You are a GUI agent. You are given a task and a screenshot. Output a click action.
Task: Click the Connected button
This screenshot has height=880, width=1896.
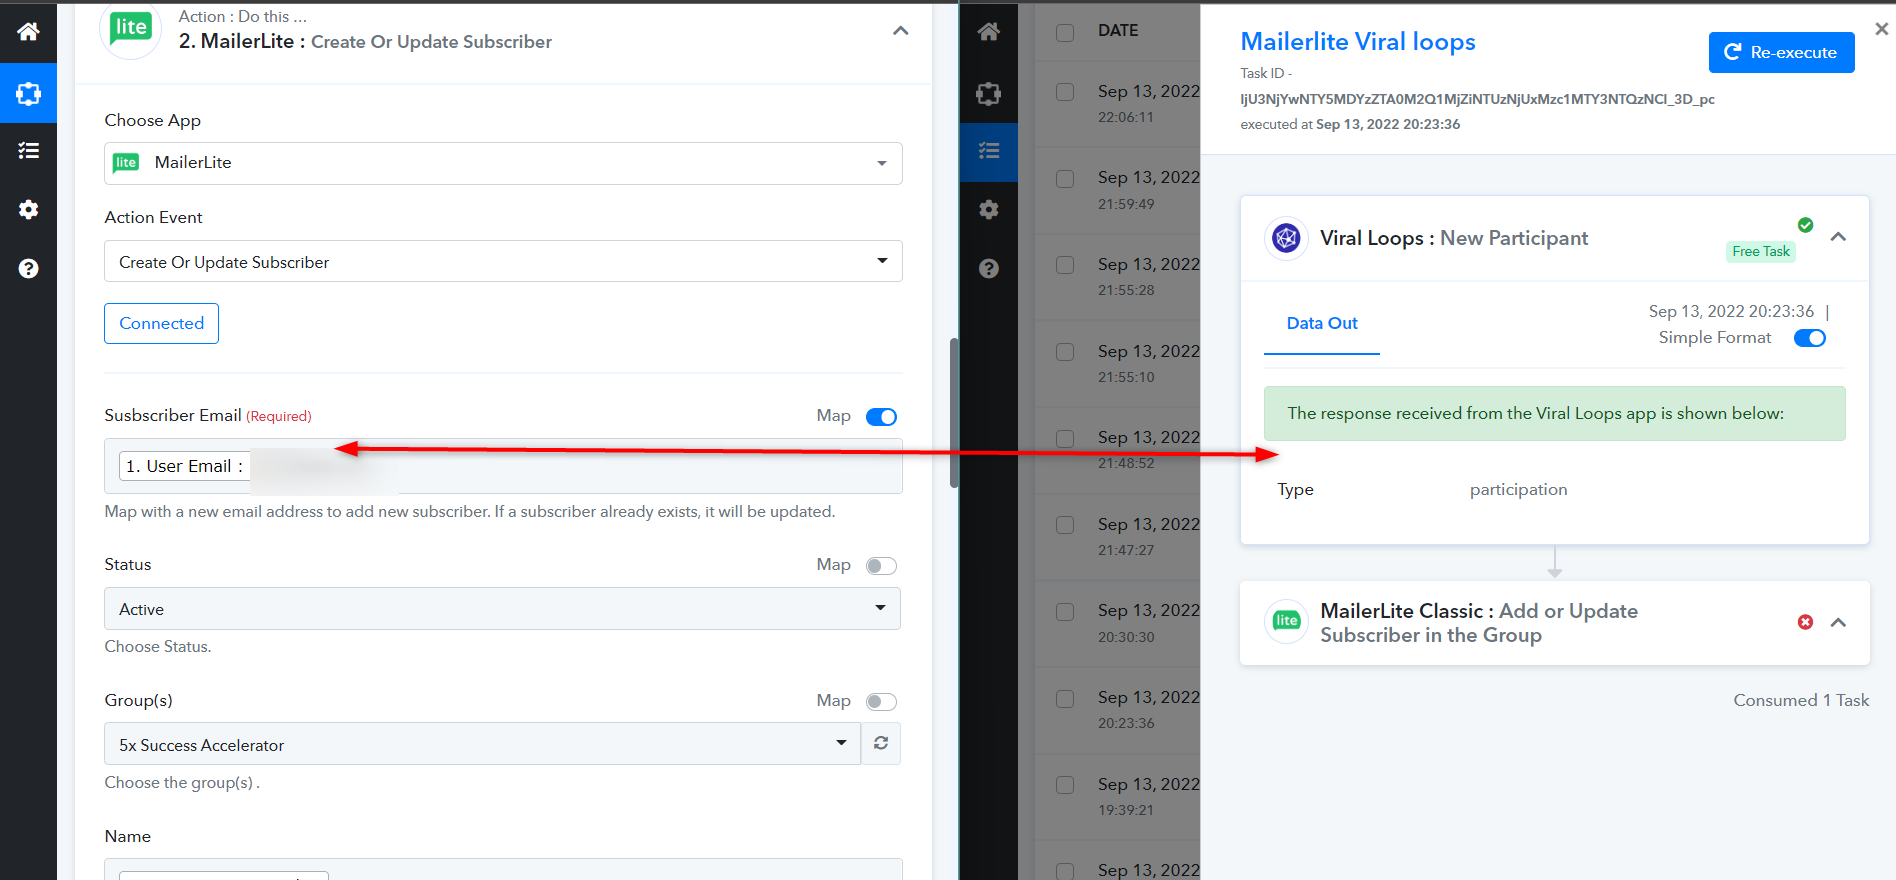click(161, 323)
